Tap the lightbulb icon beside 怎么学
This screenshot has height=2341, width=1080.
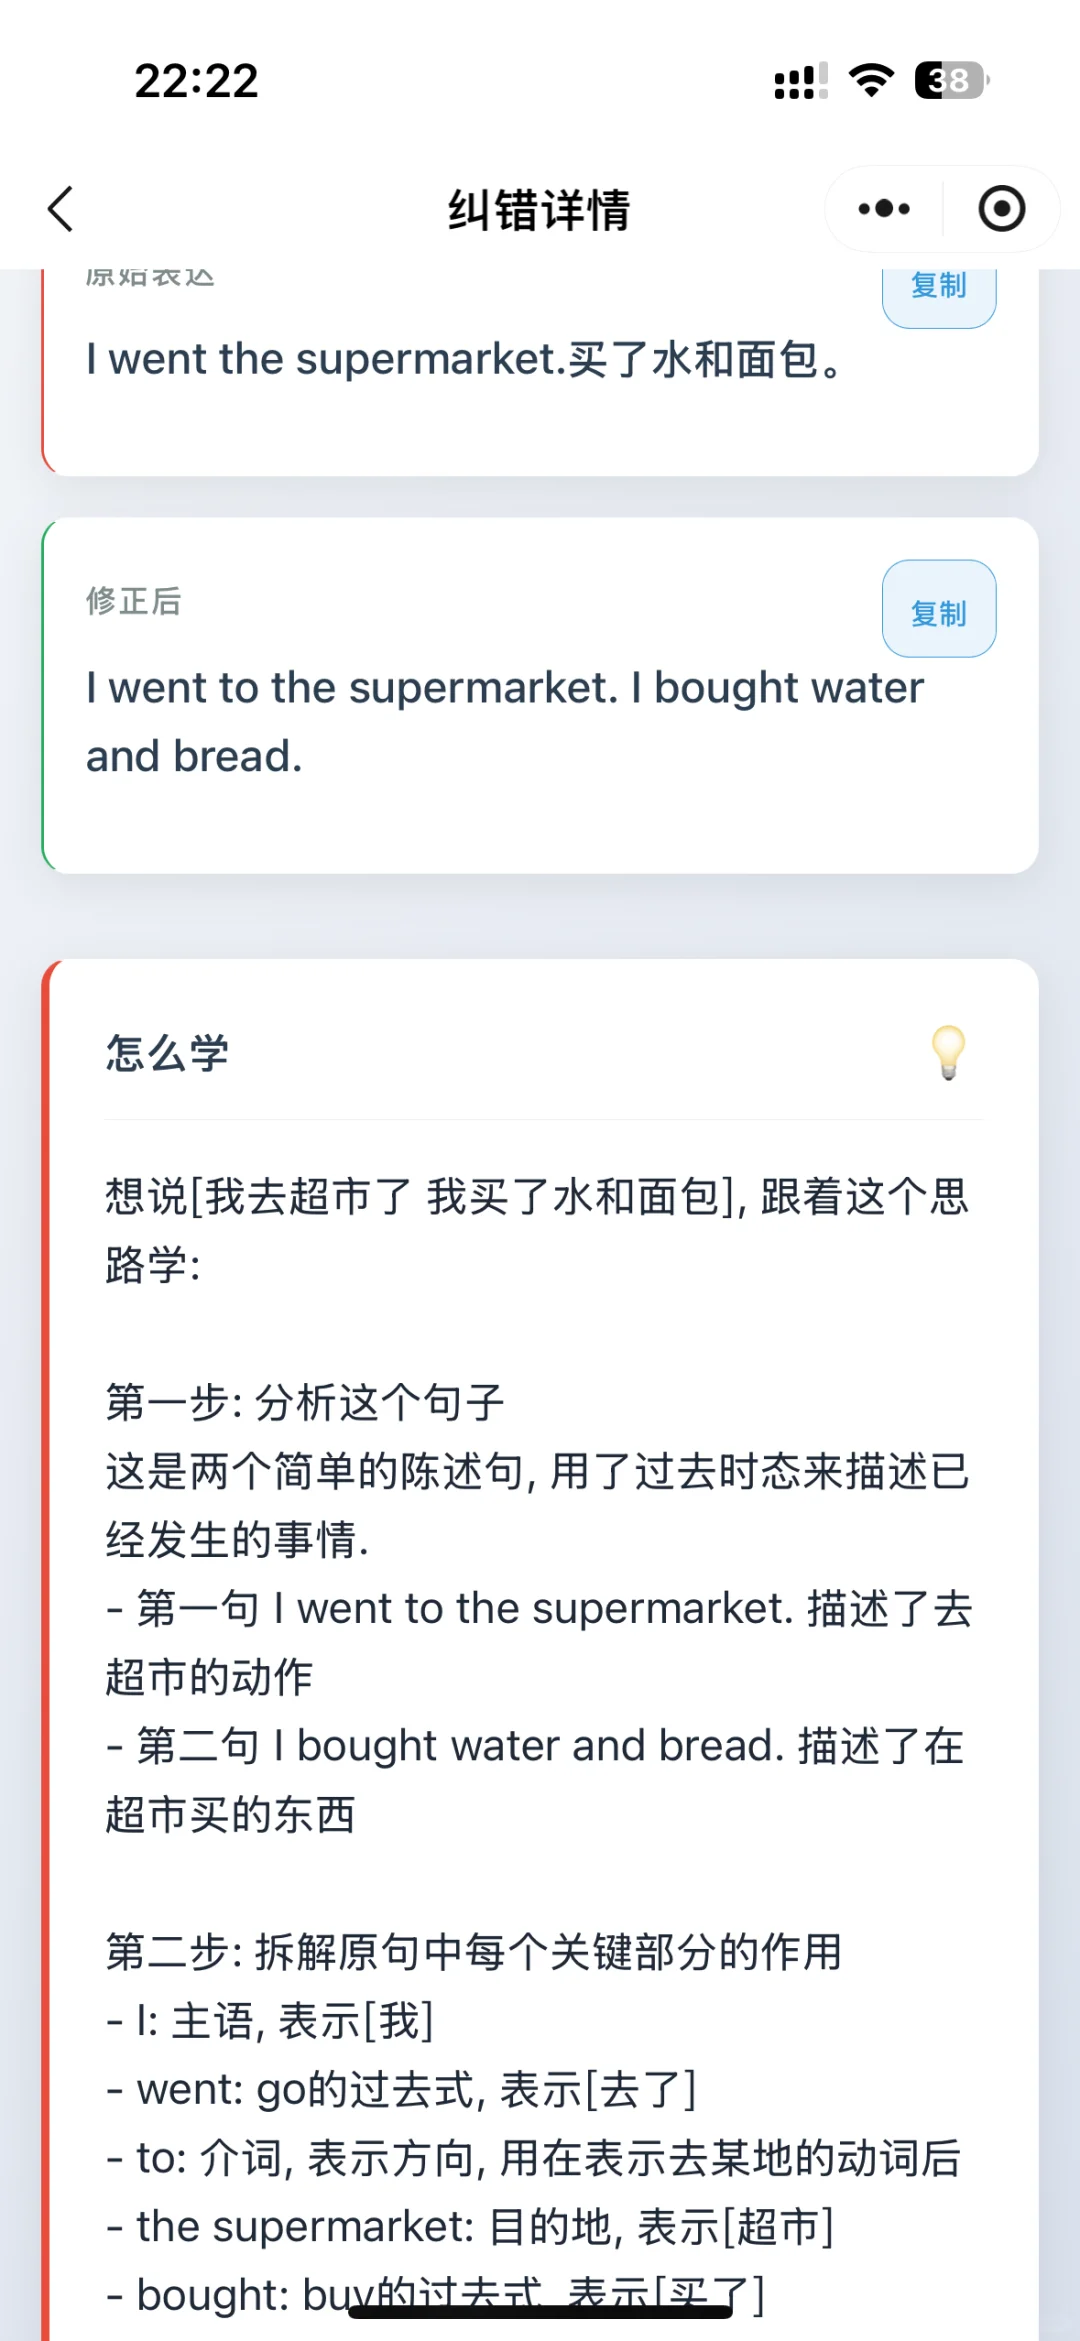[x=948, y=1052]
